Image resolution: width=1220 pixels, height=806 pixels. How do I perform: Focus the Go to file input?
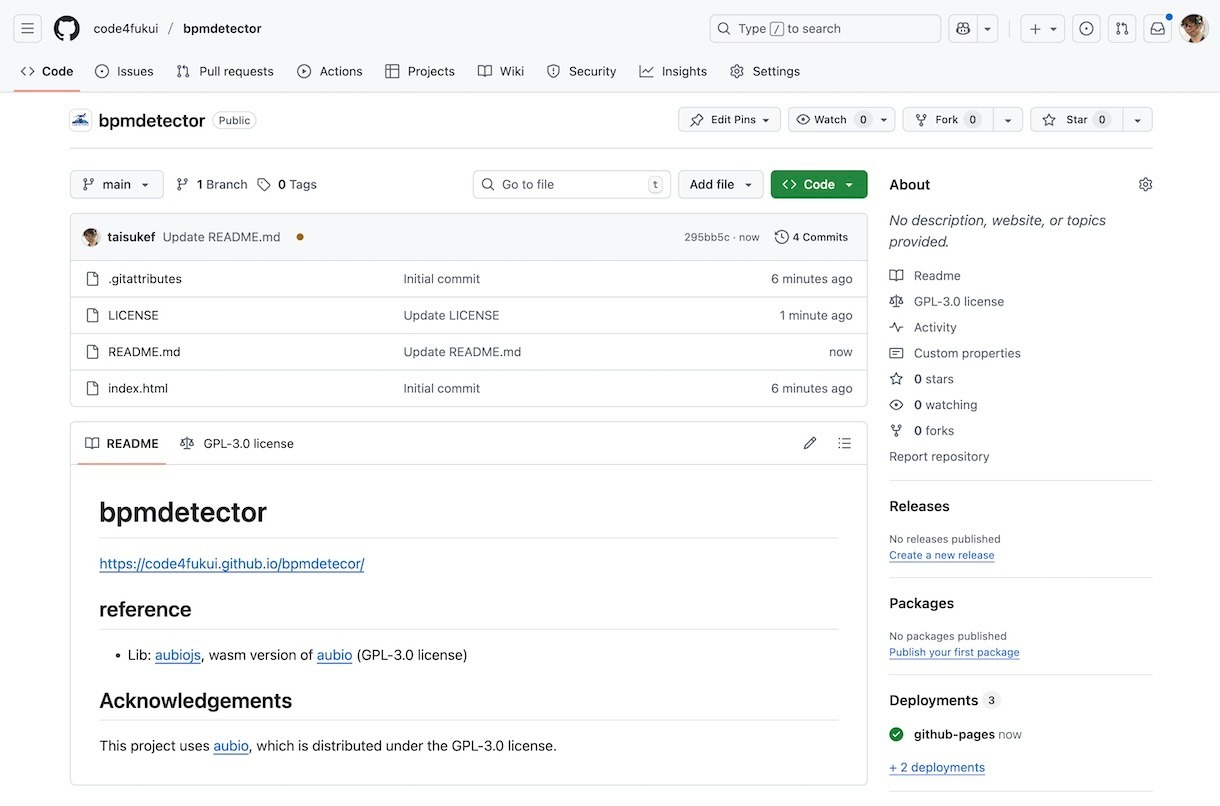tap(572, 184)
